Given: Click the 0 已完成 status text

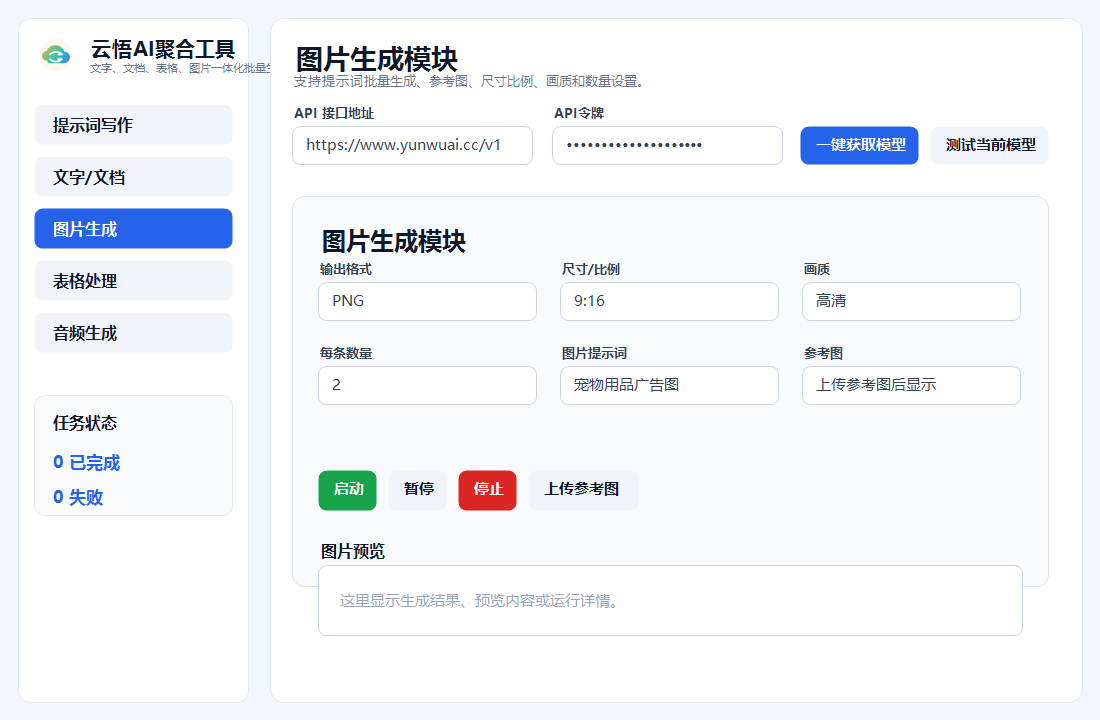Looking at the screenshot, I should click(87, 462).
